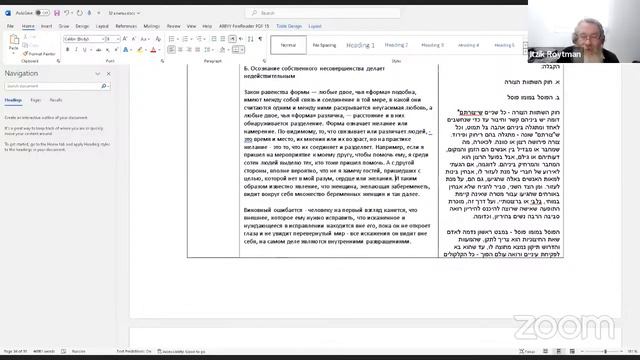640x360 pixels.
Task: Apply the Normal style
Action: [x=288, y=45]
